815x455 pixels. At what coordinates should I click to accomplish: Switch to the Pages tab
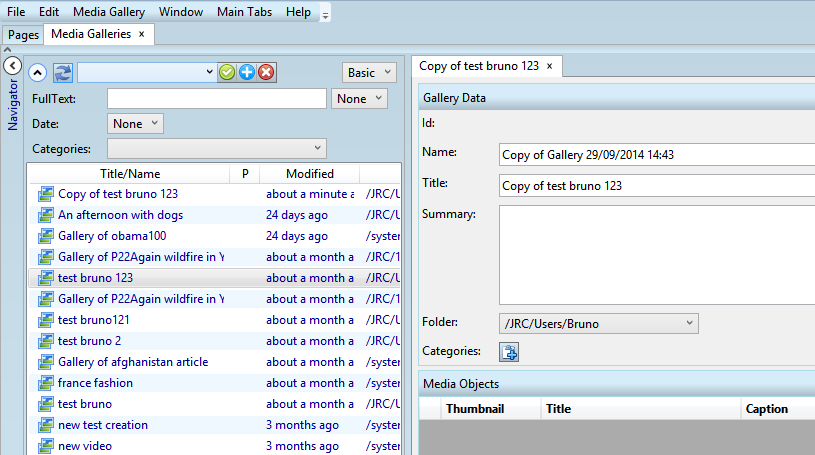click(23, 35)
